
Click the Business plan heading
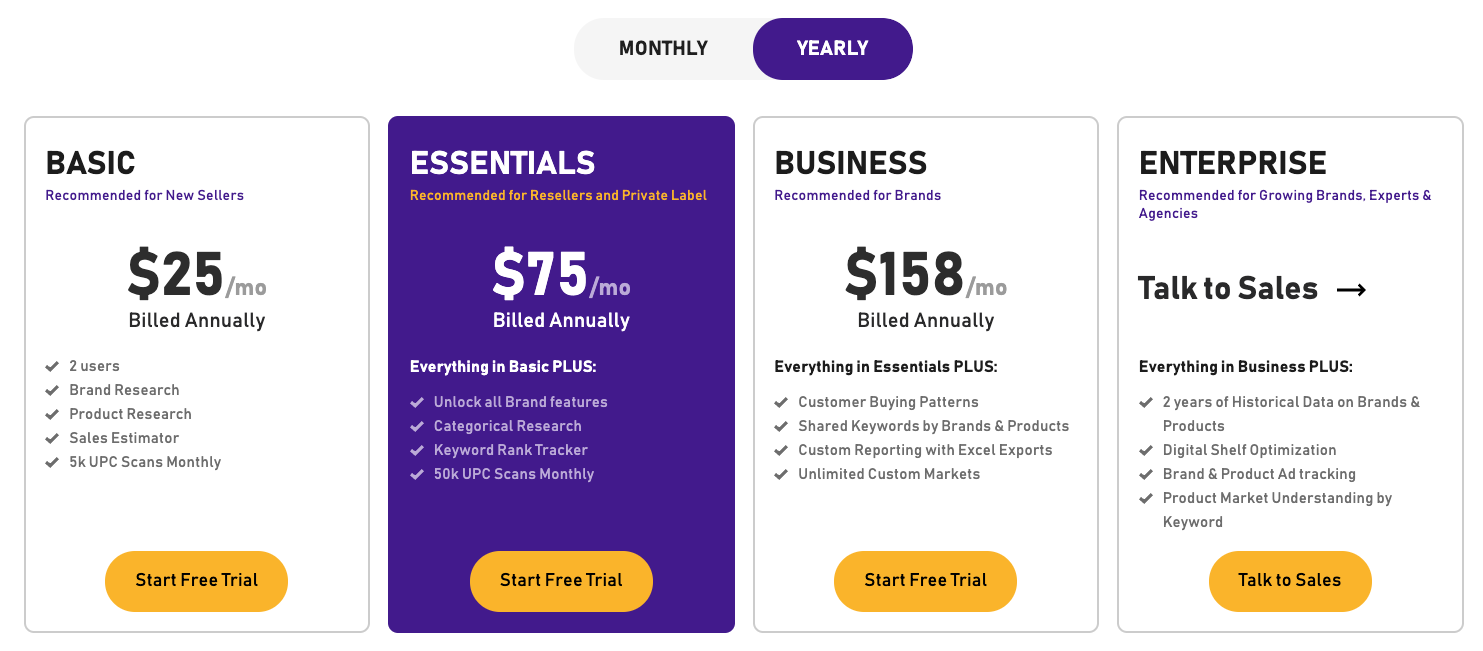[850, 163]
